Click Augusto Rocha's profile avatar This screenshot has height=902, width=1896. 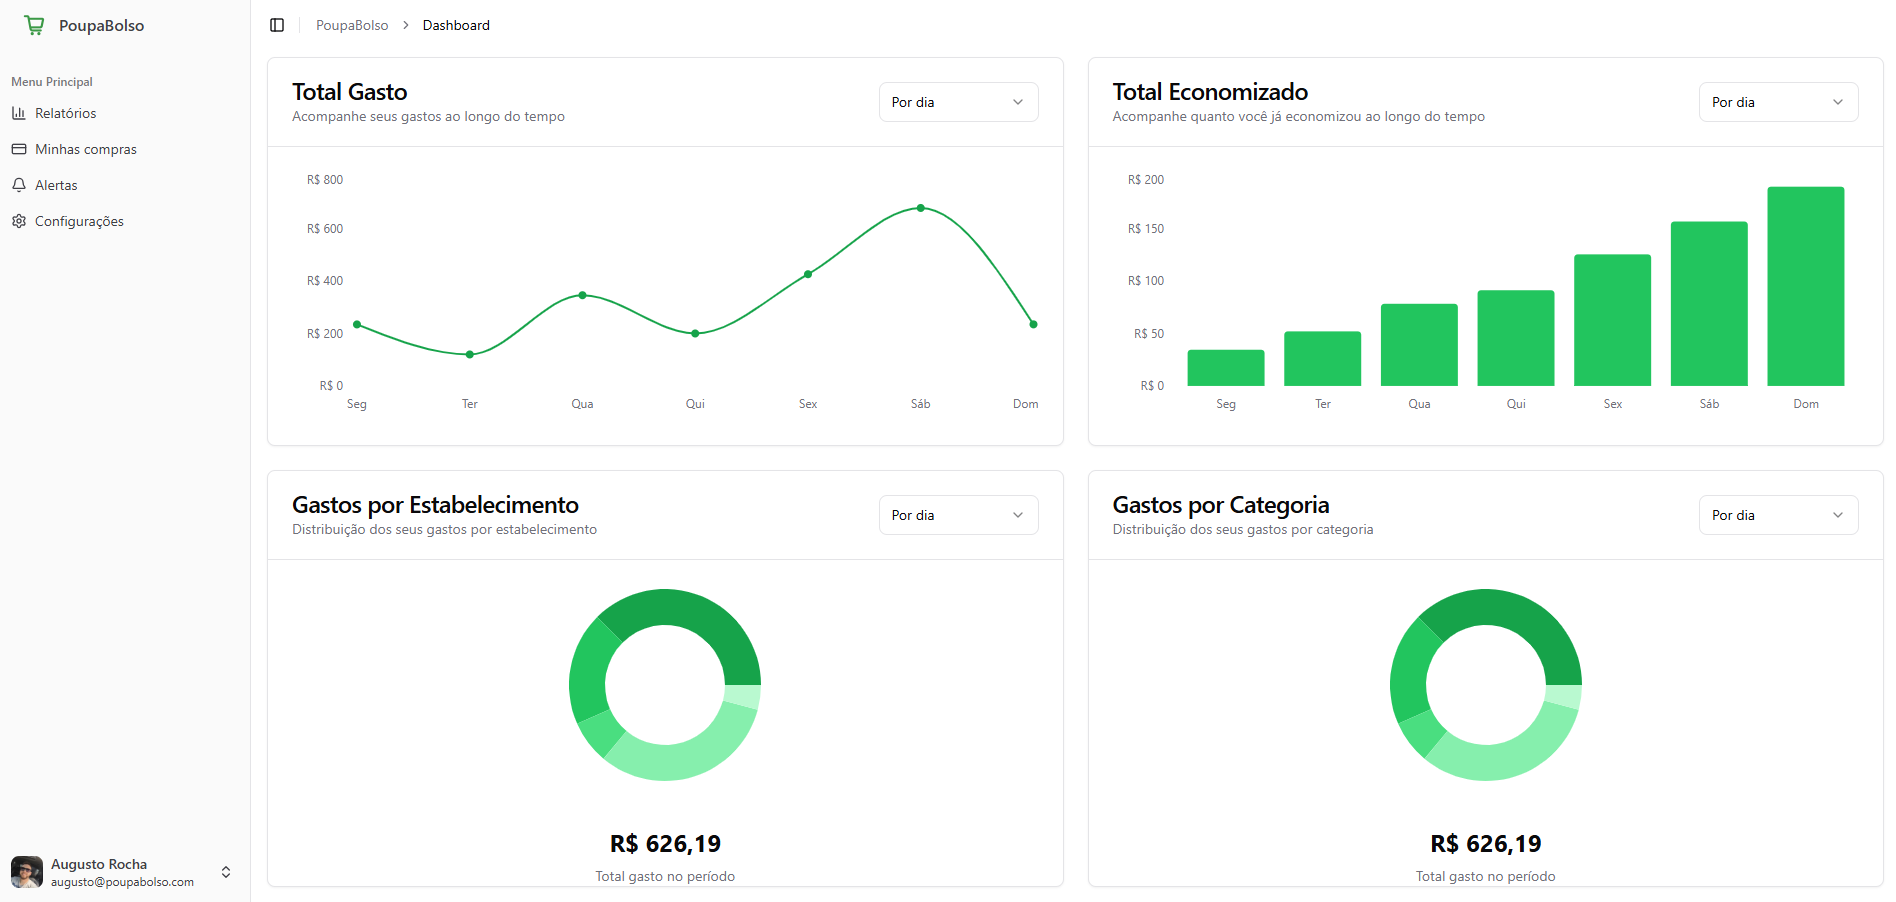click(x=27, y=872)
